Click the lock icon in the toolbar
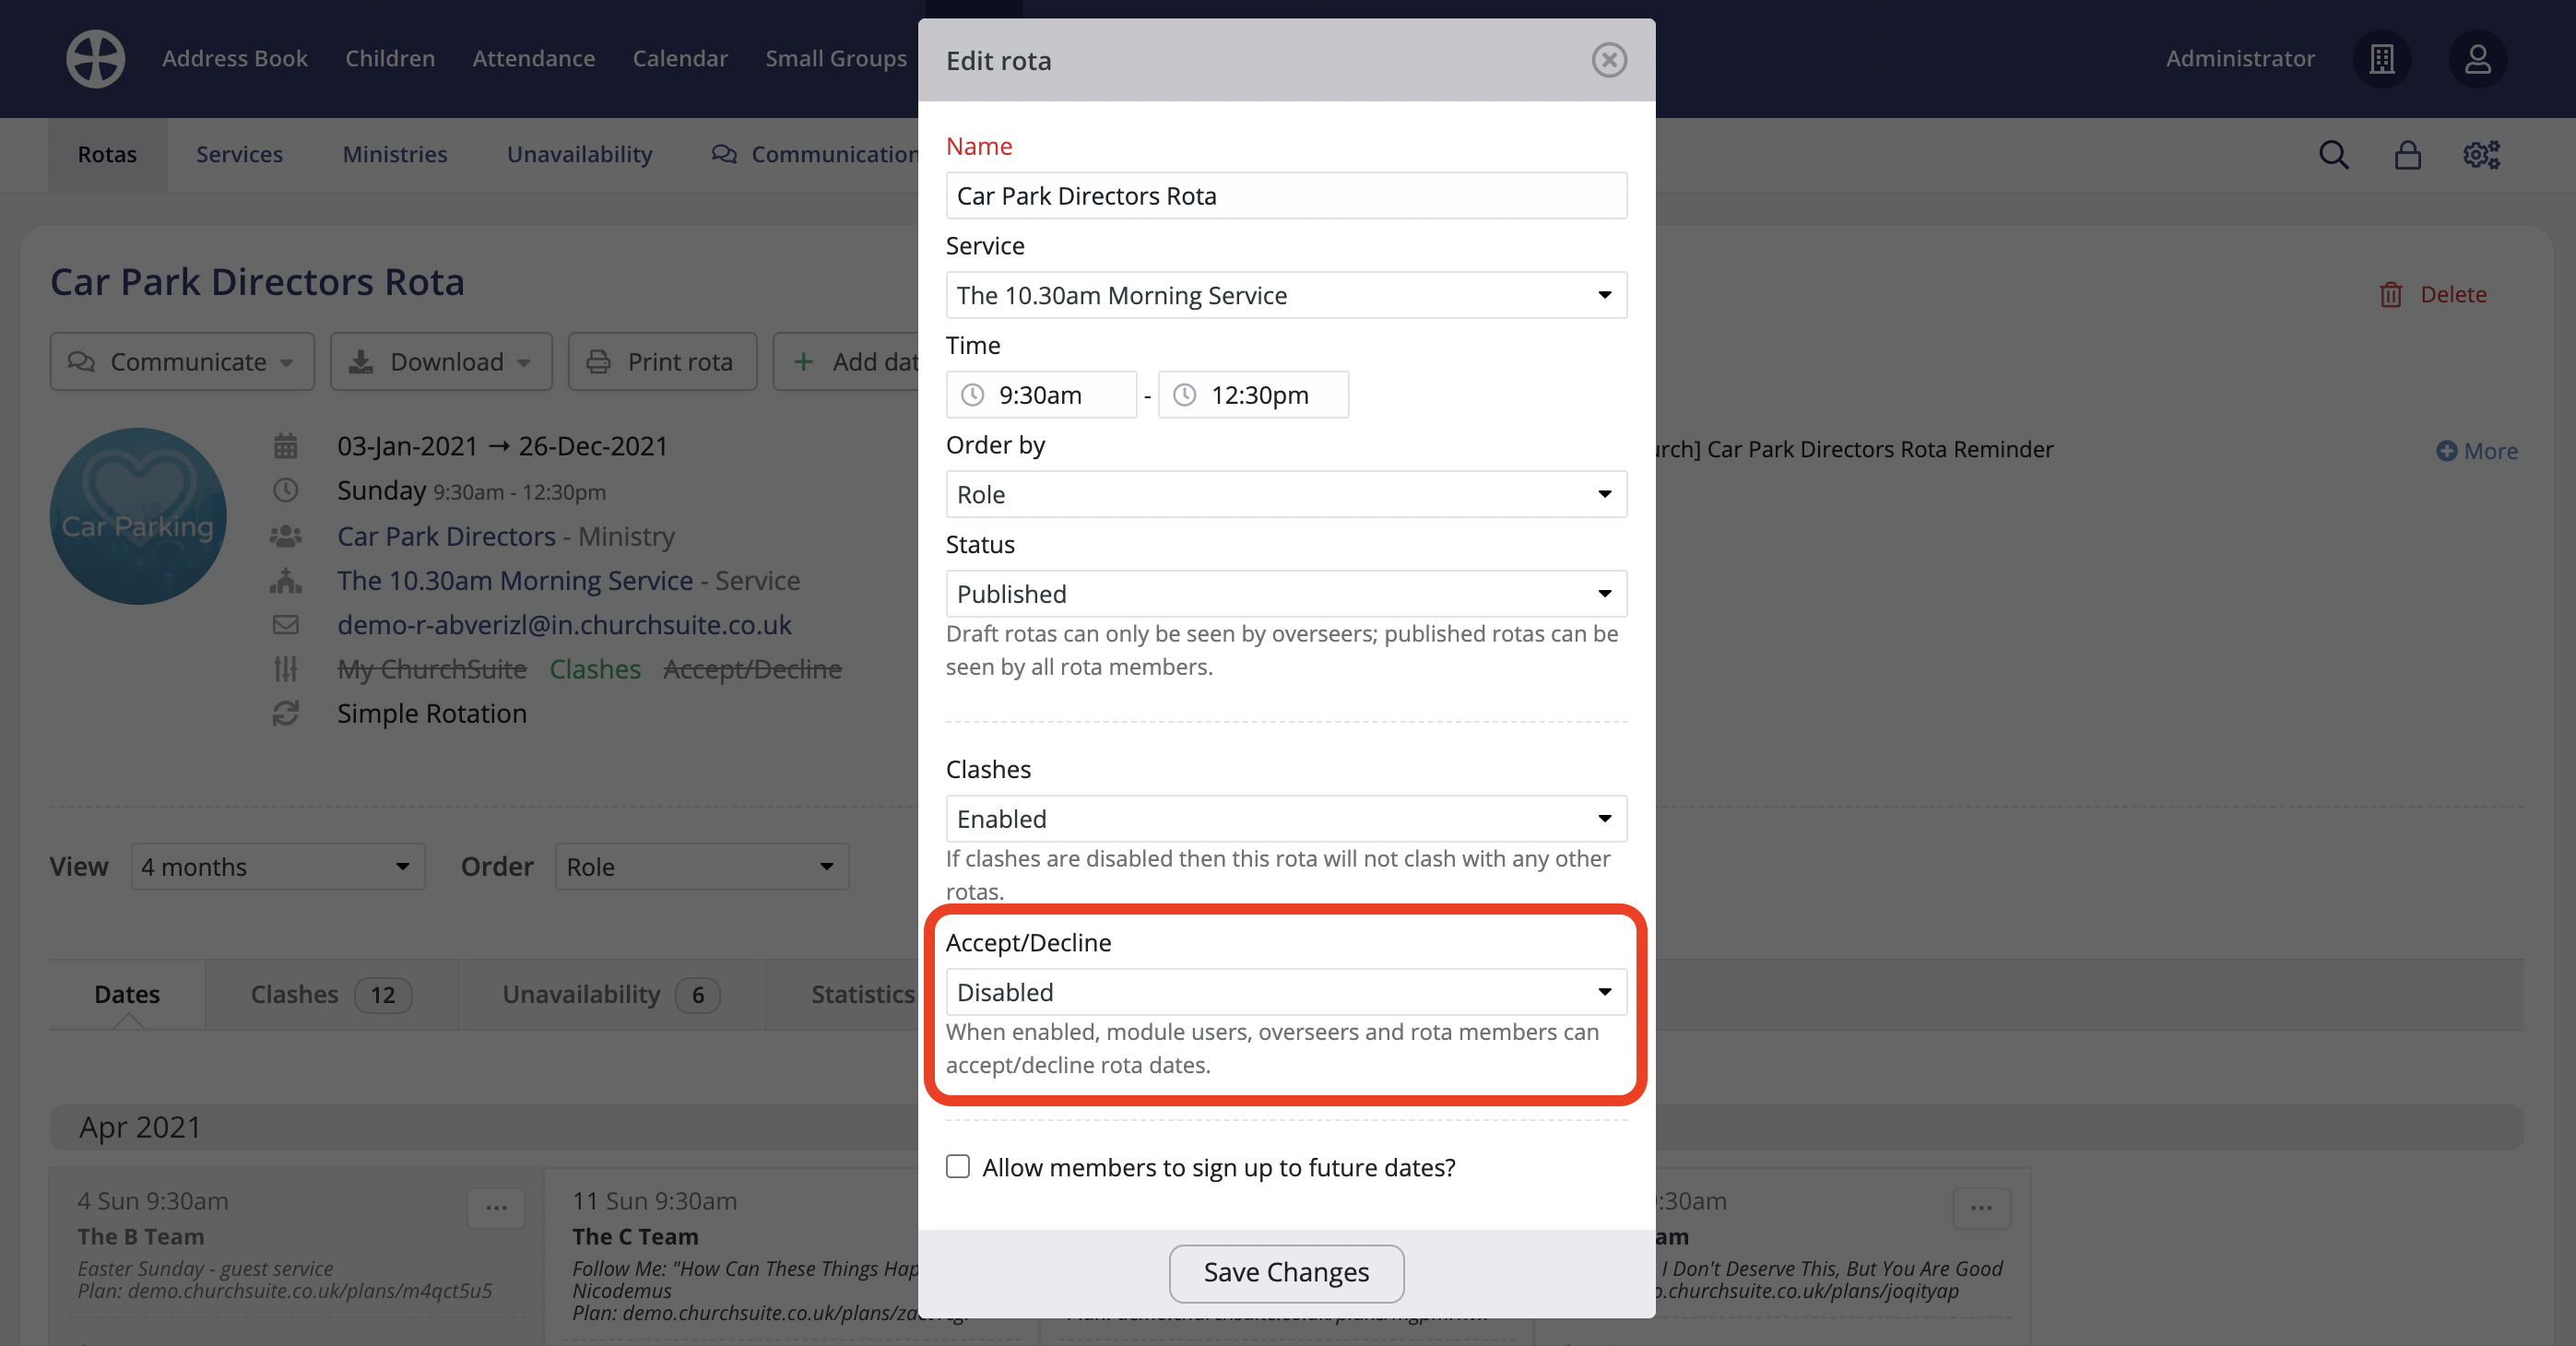2576x1346 pixels. (2407, 155)
